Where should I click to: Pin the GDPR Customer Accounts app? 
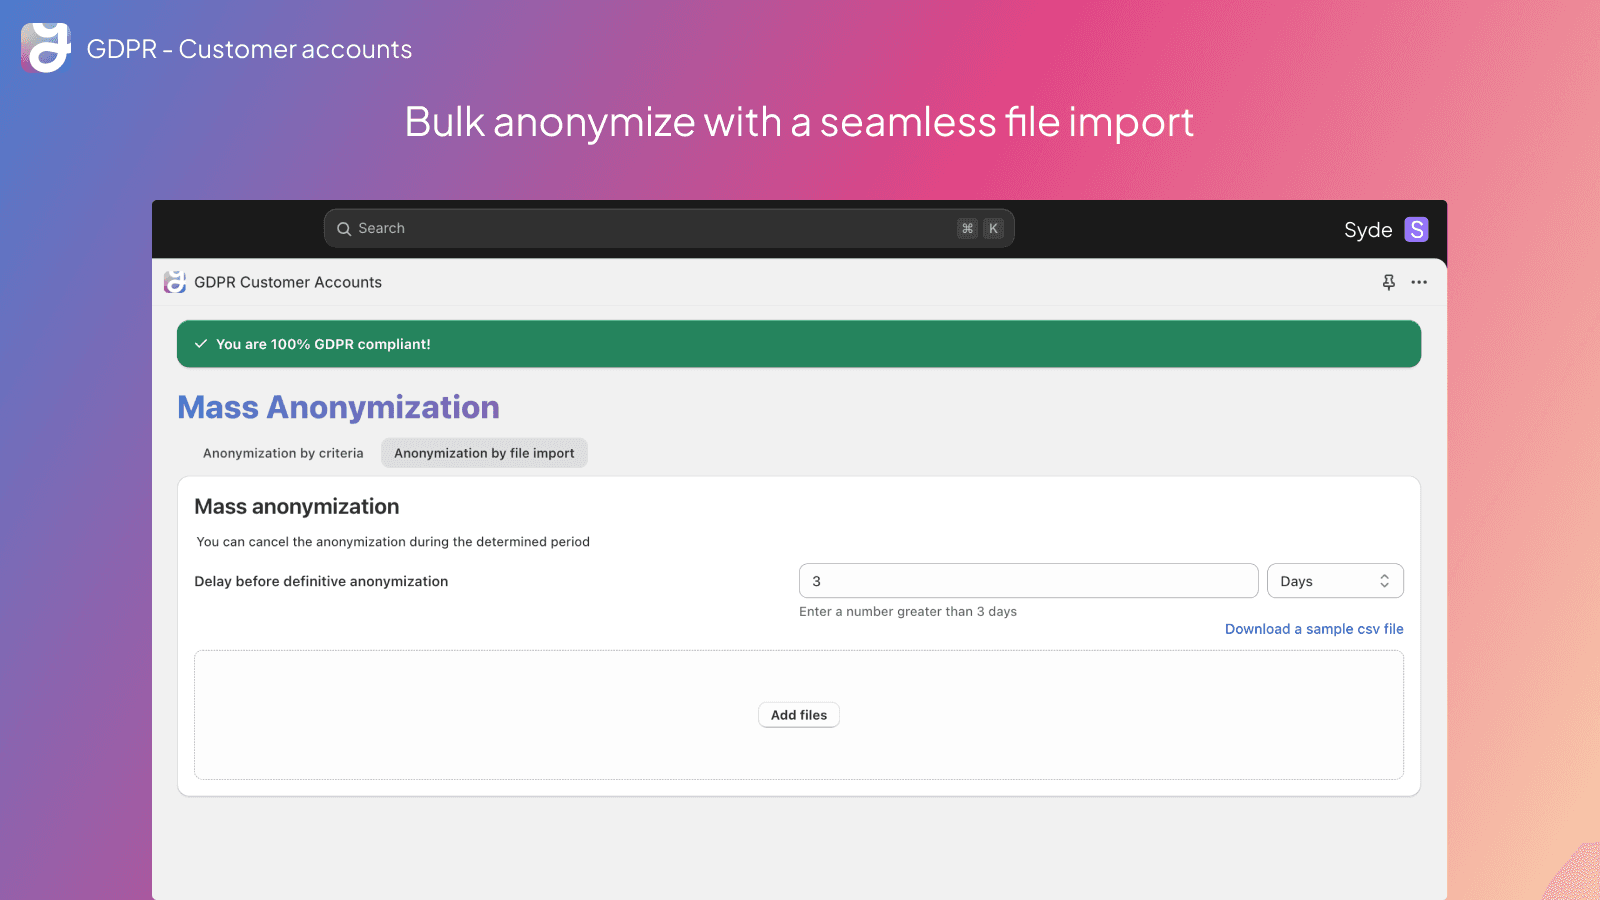(1389, 282)
